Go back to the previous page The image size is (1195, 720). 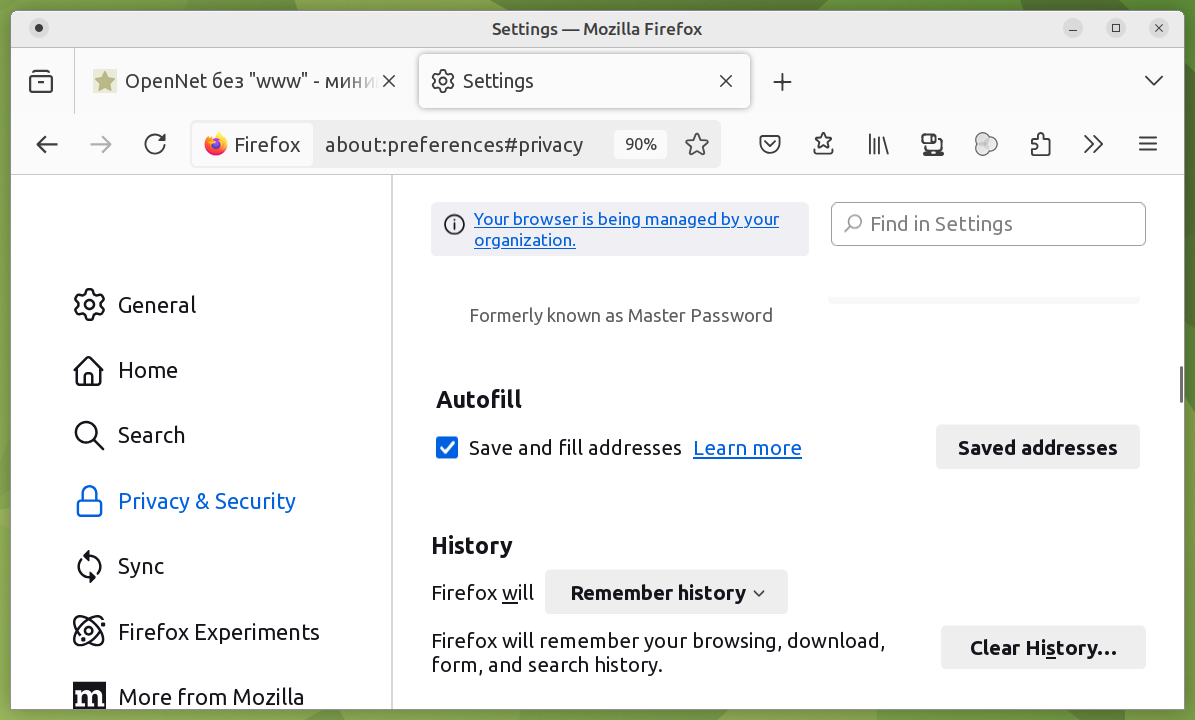47,145
